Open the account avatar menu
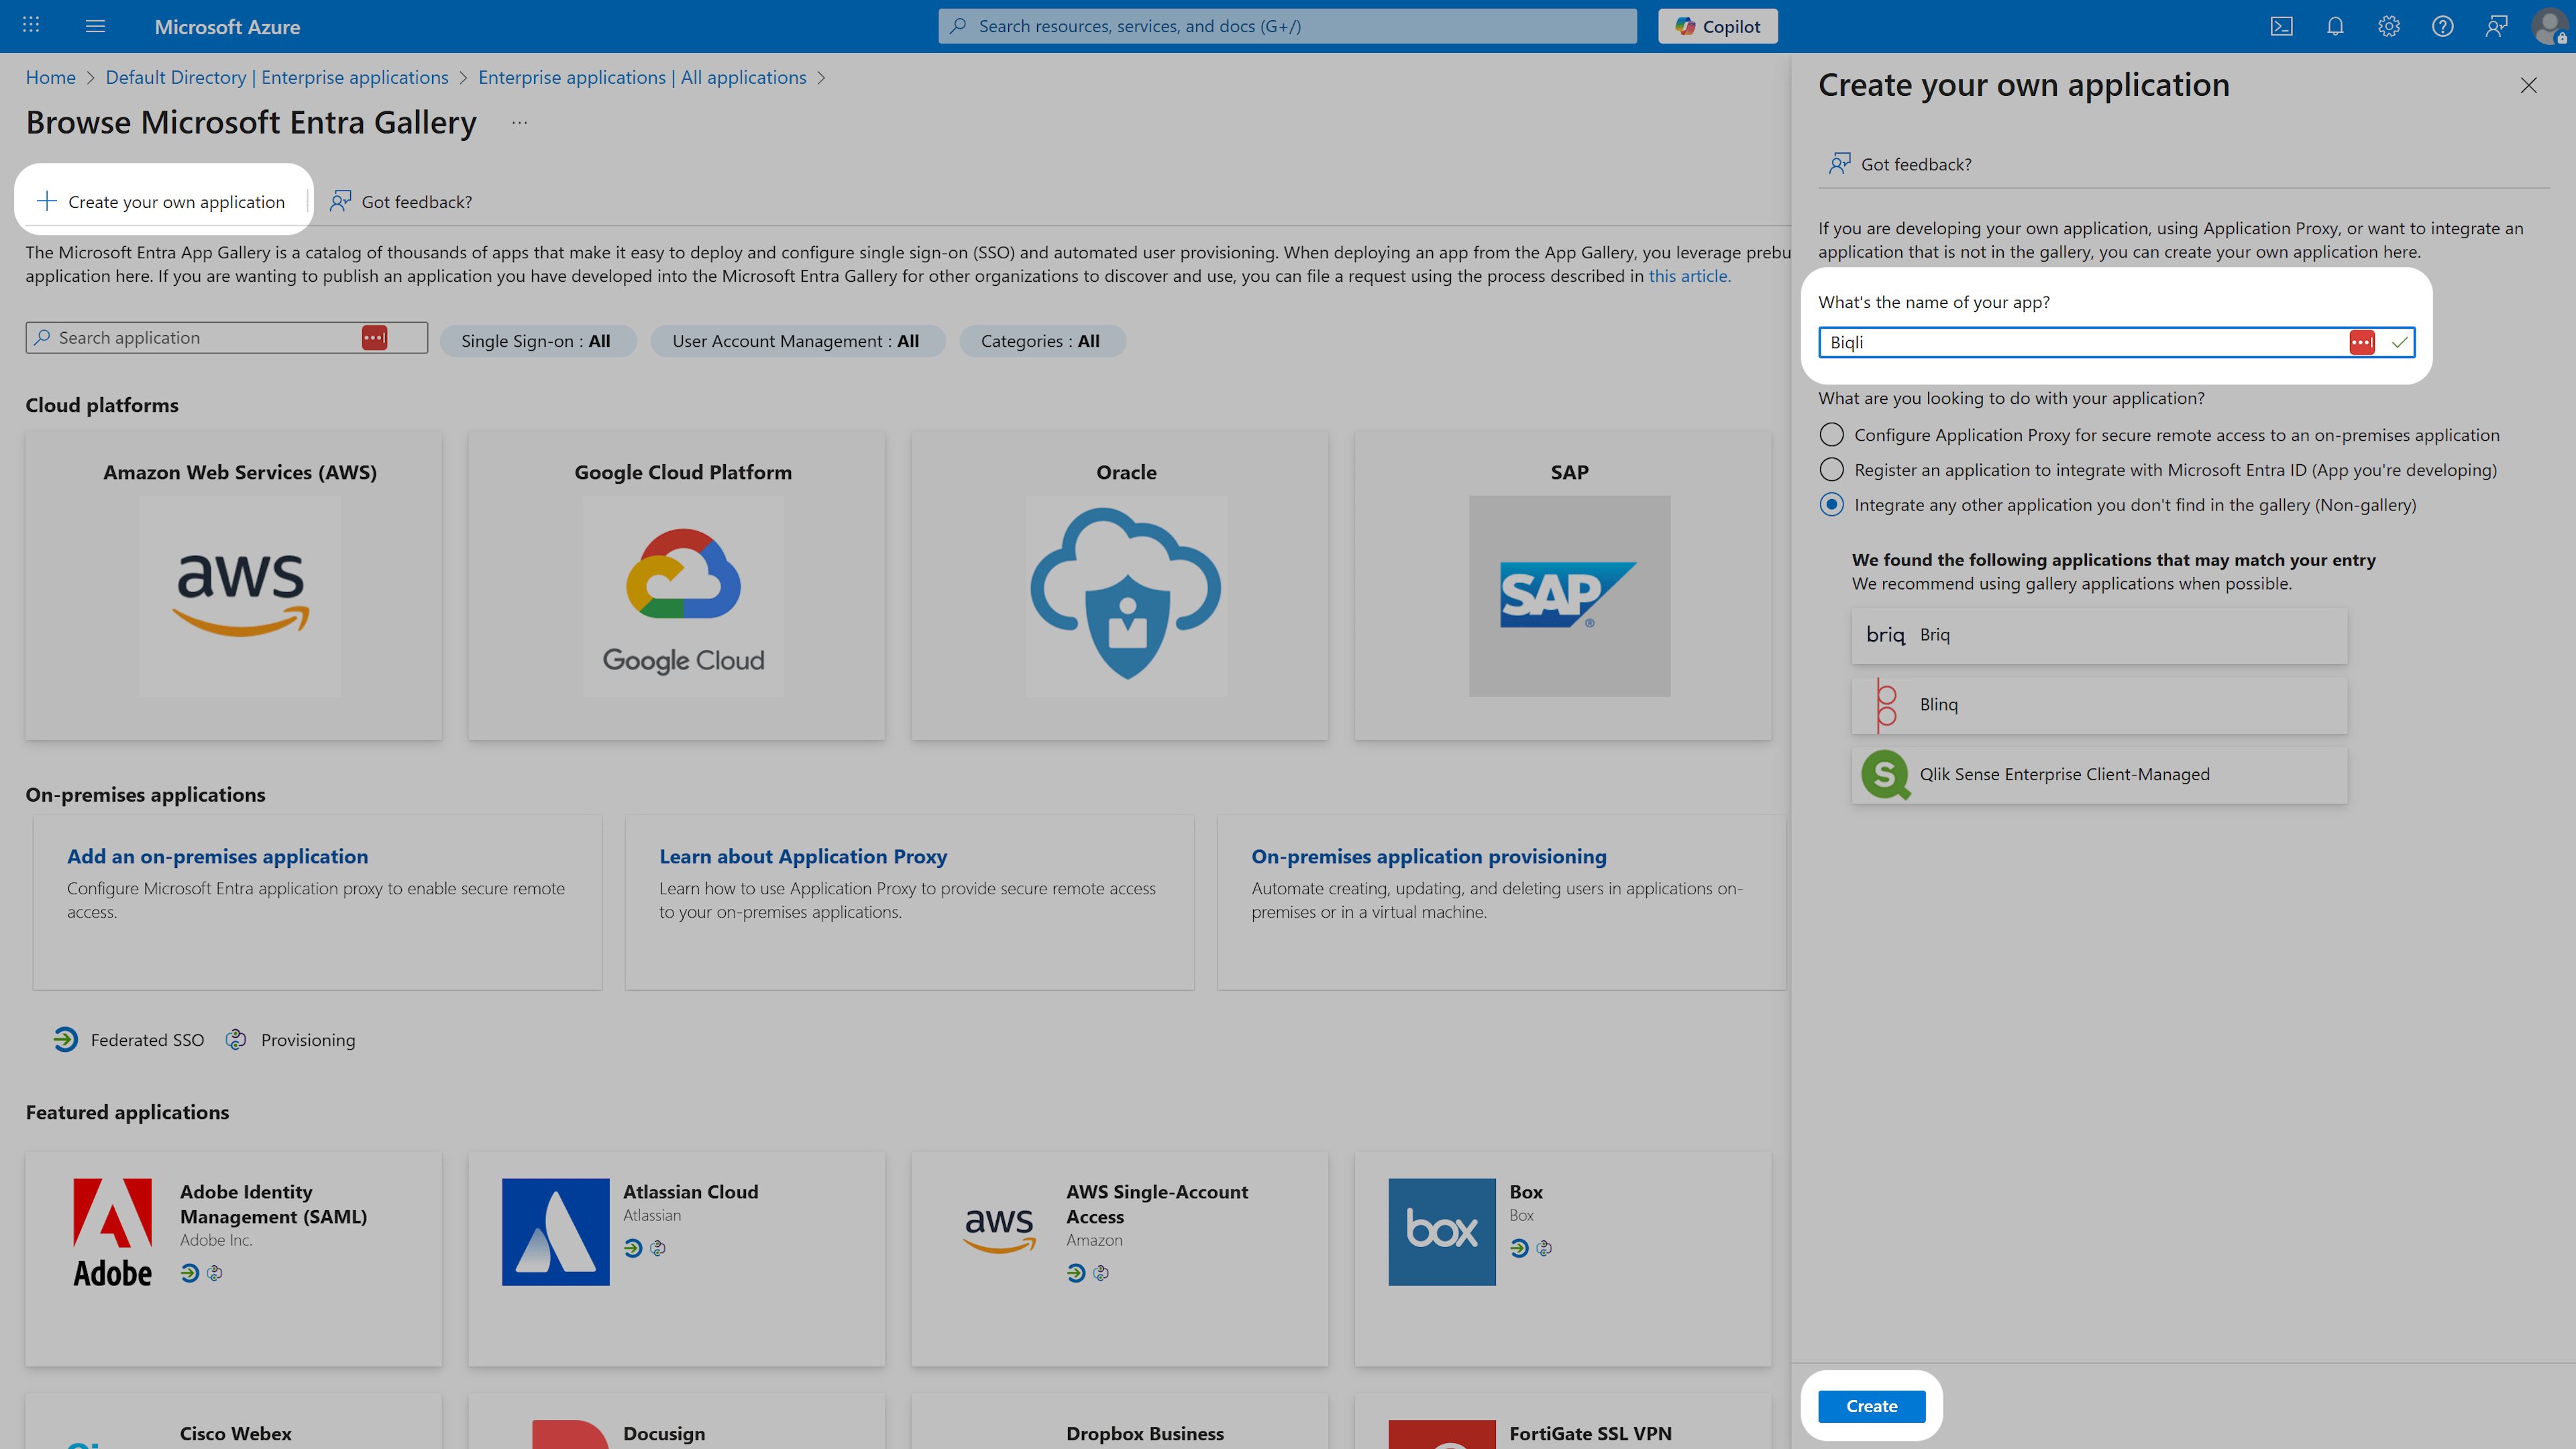The image size is (2576, 1449). pyautogui.click(x=2549, y=26)
